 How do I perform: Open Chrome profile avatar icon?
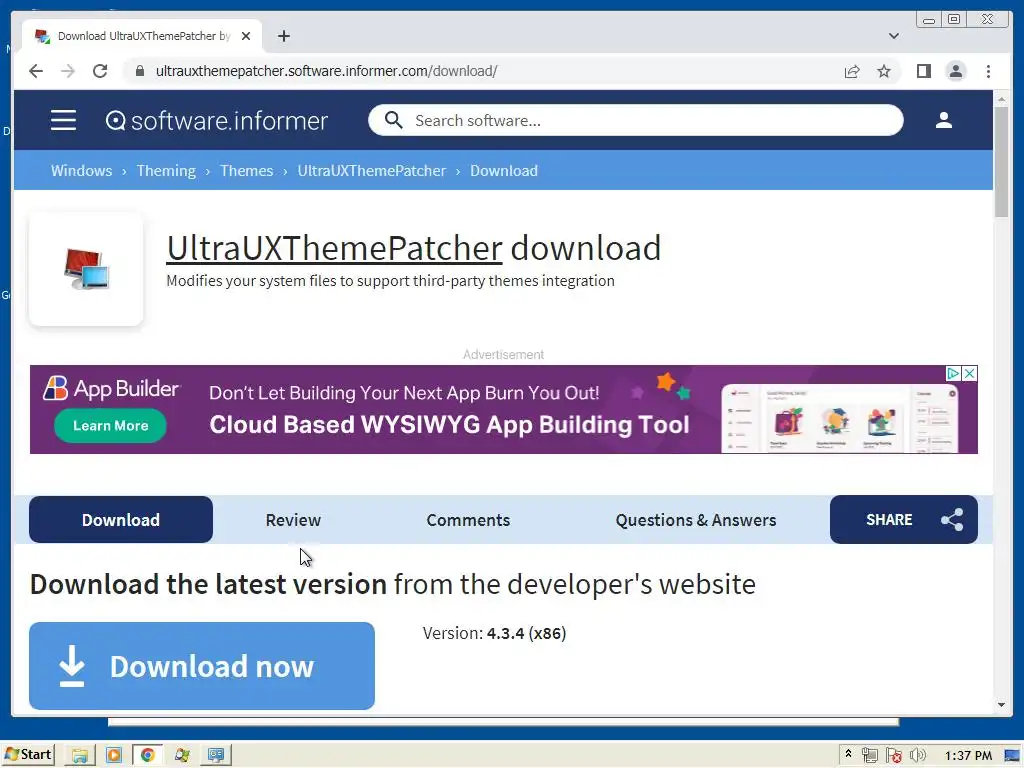pos(955,71)
